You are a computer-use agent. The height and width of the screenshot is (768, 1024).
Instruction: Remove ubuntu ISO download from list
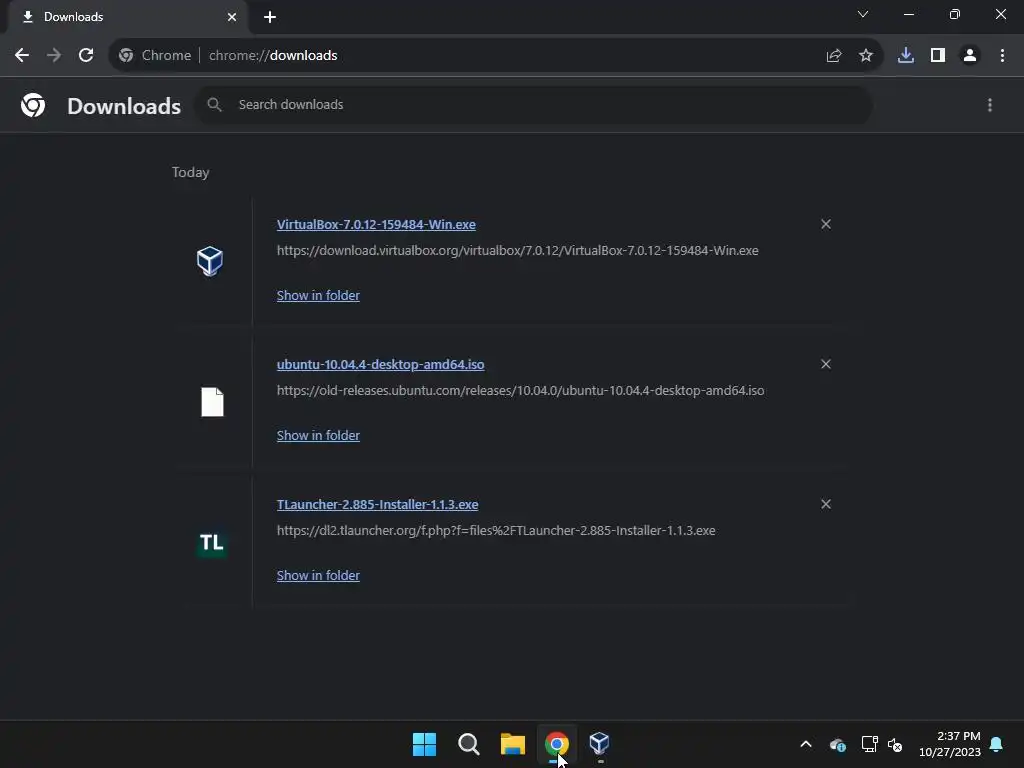pyautogui.click(x=825, y=364)
